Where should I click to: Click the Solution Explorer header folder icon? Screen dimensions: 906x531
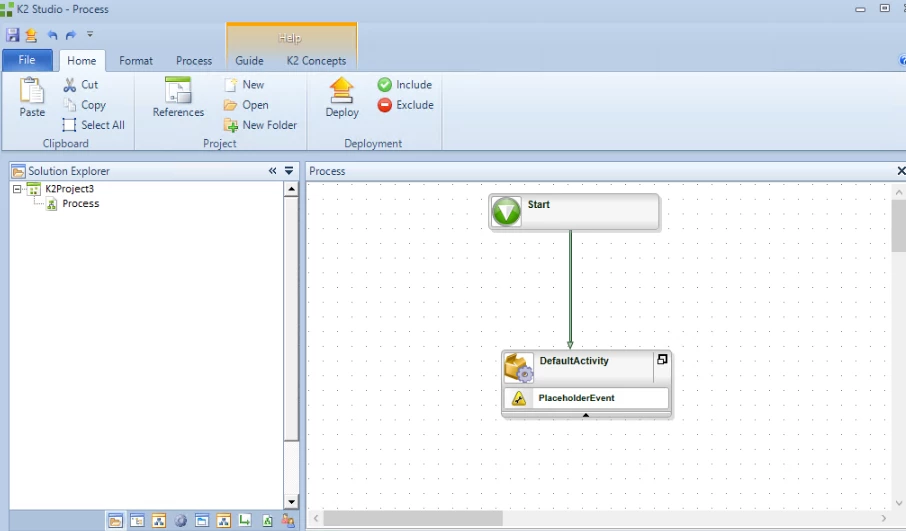click(18, 171)
